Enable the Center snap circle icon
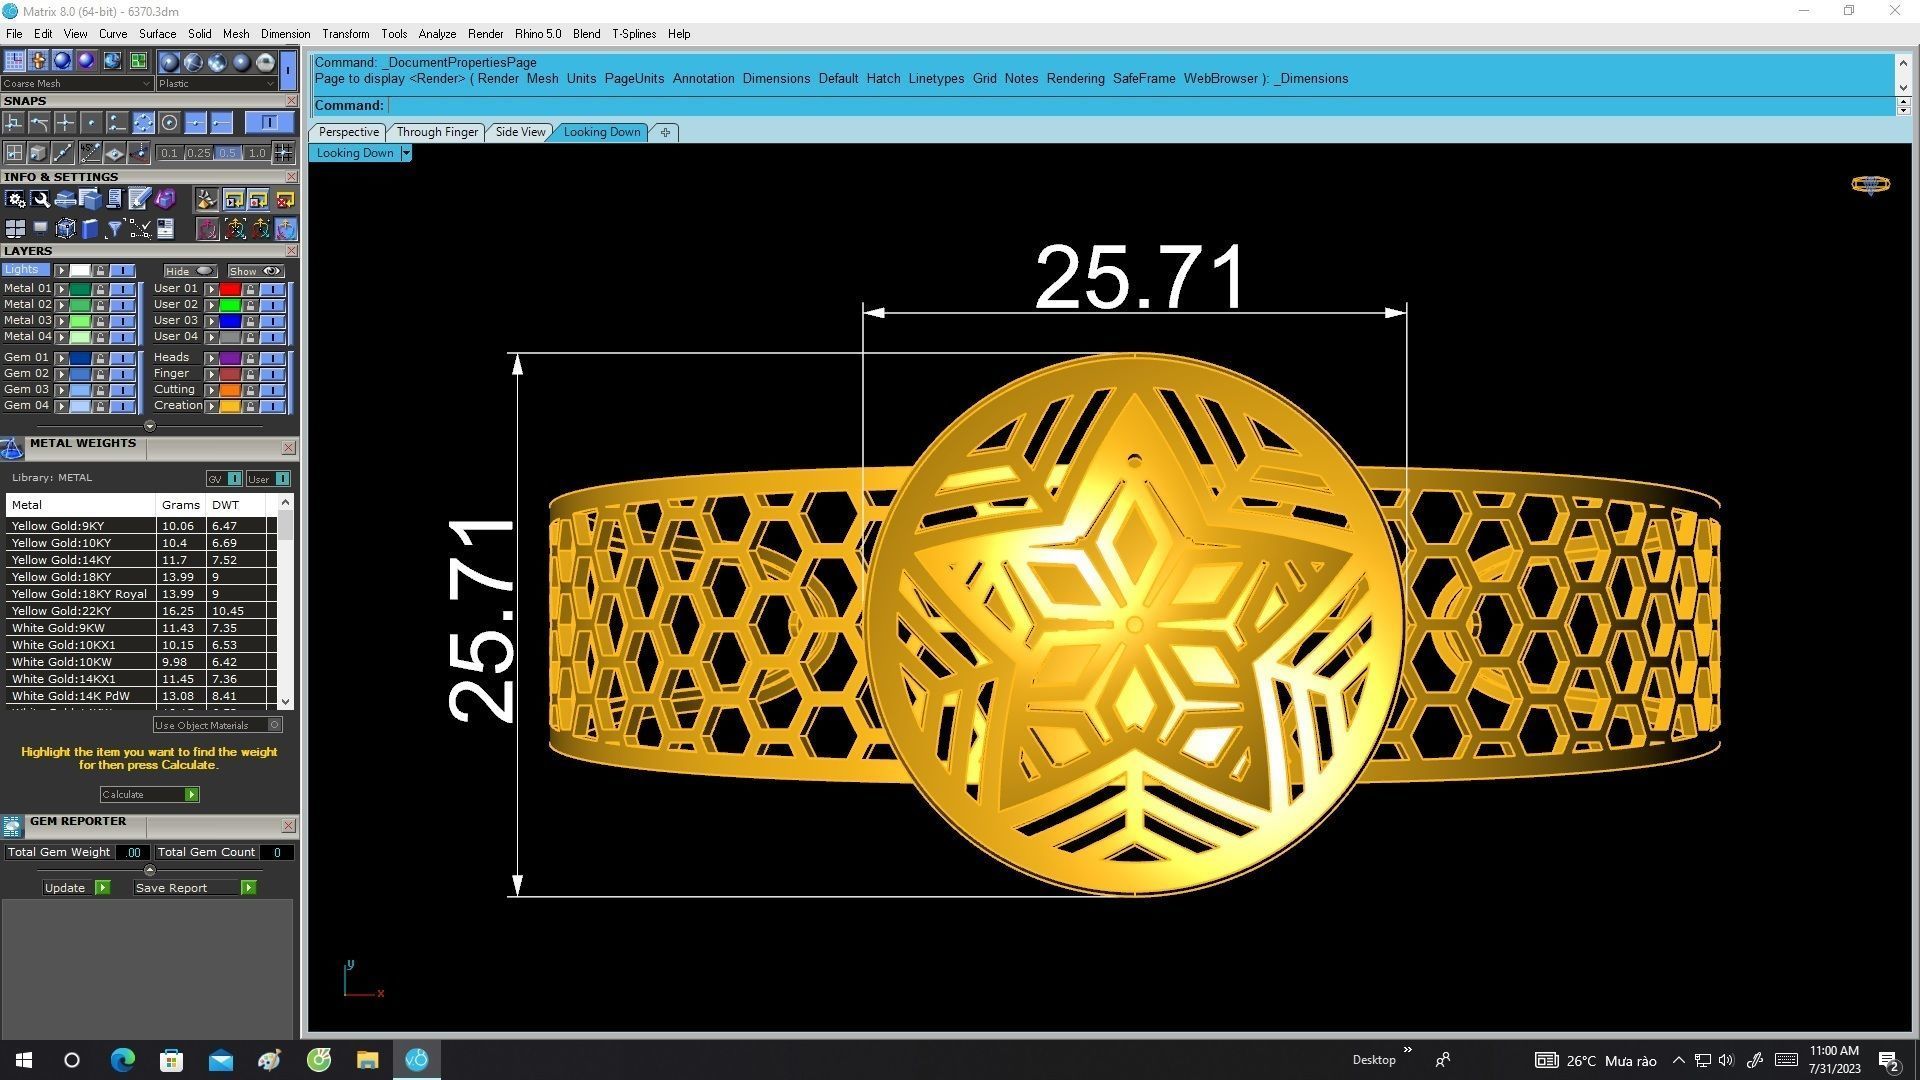The height and width of the screenshot is (1080, 1920). [169, 123]
